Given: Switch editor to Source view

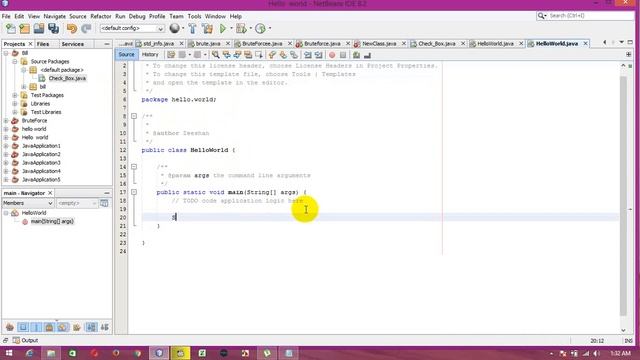Looking at the screenshot, I should [x=126, y=54].
